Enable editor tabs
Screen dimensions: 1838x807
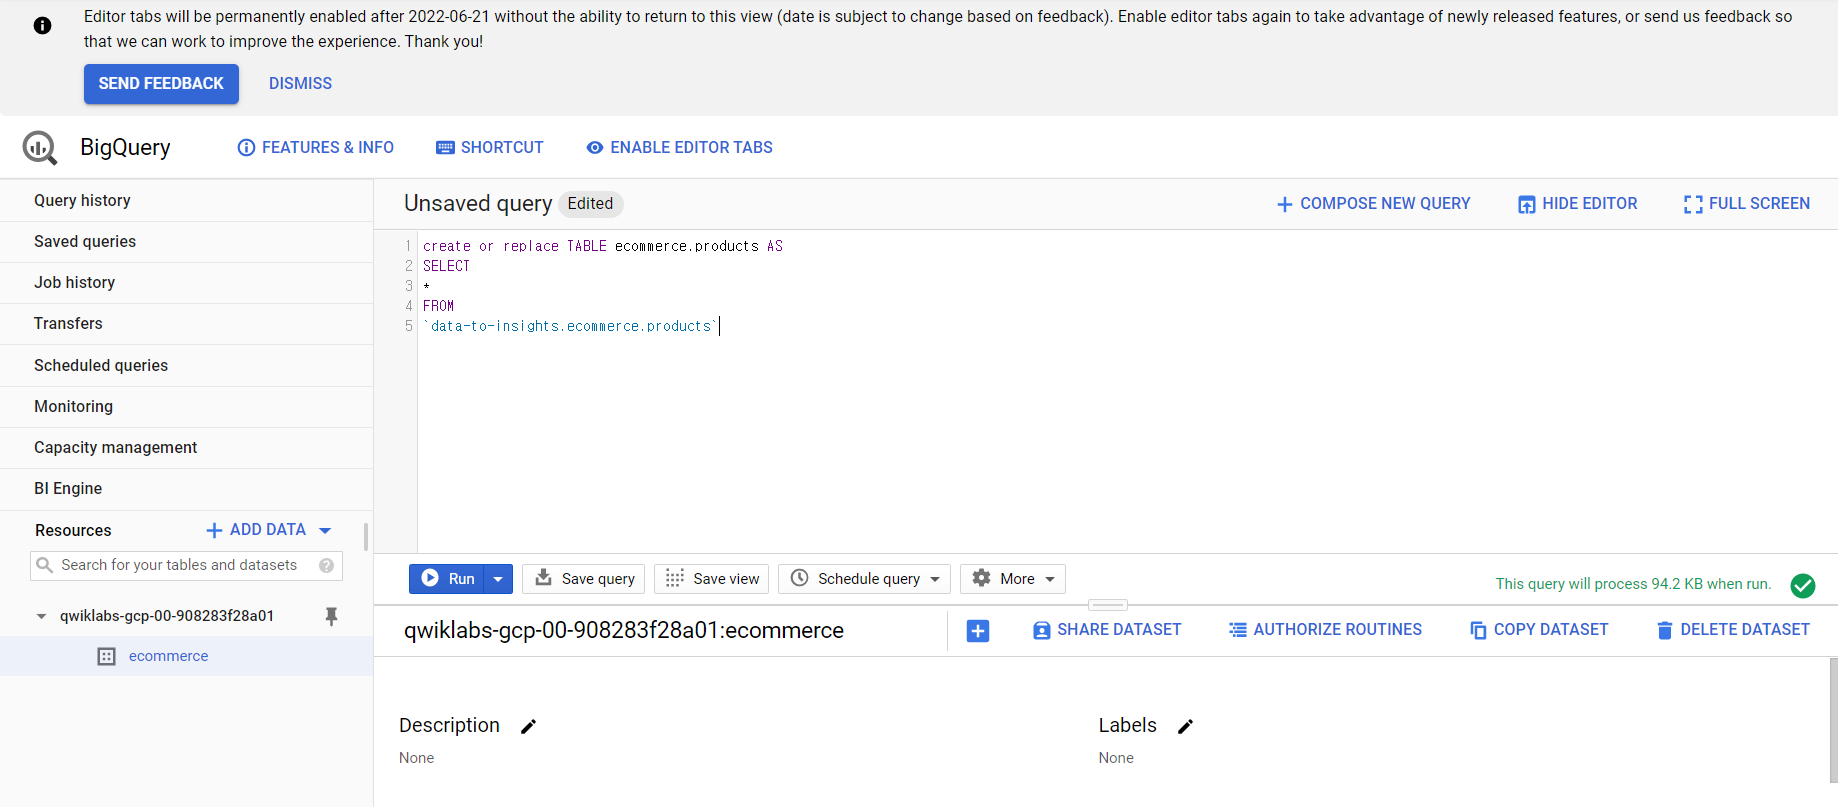679,147
